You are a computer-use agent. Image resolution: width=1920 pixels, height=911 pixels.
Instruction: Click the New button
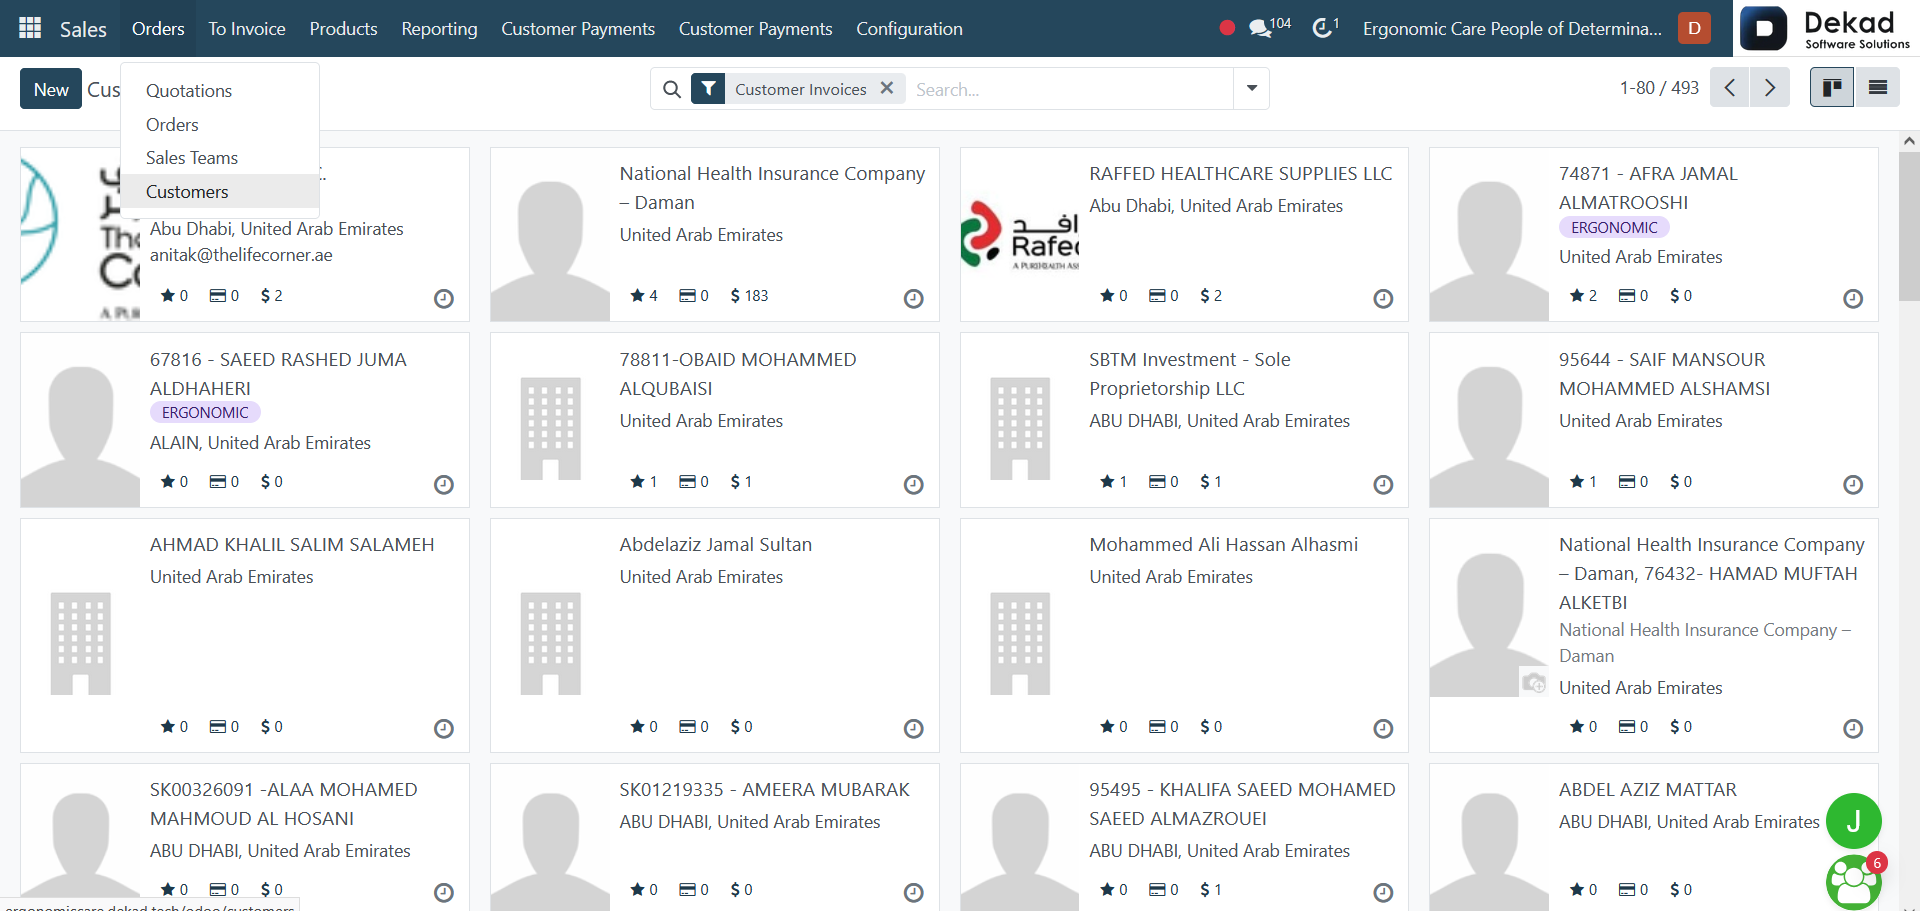tap(51, 89)
